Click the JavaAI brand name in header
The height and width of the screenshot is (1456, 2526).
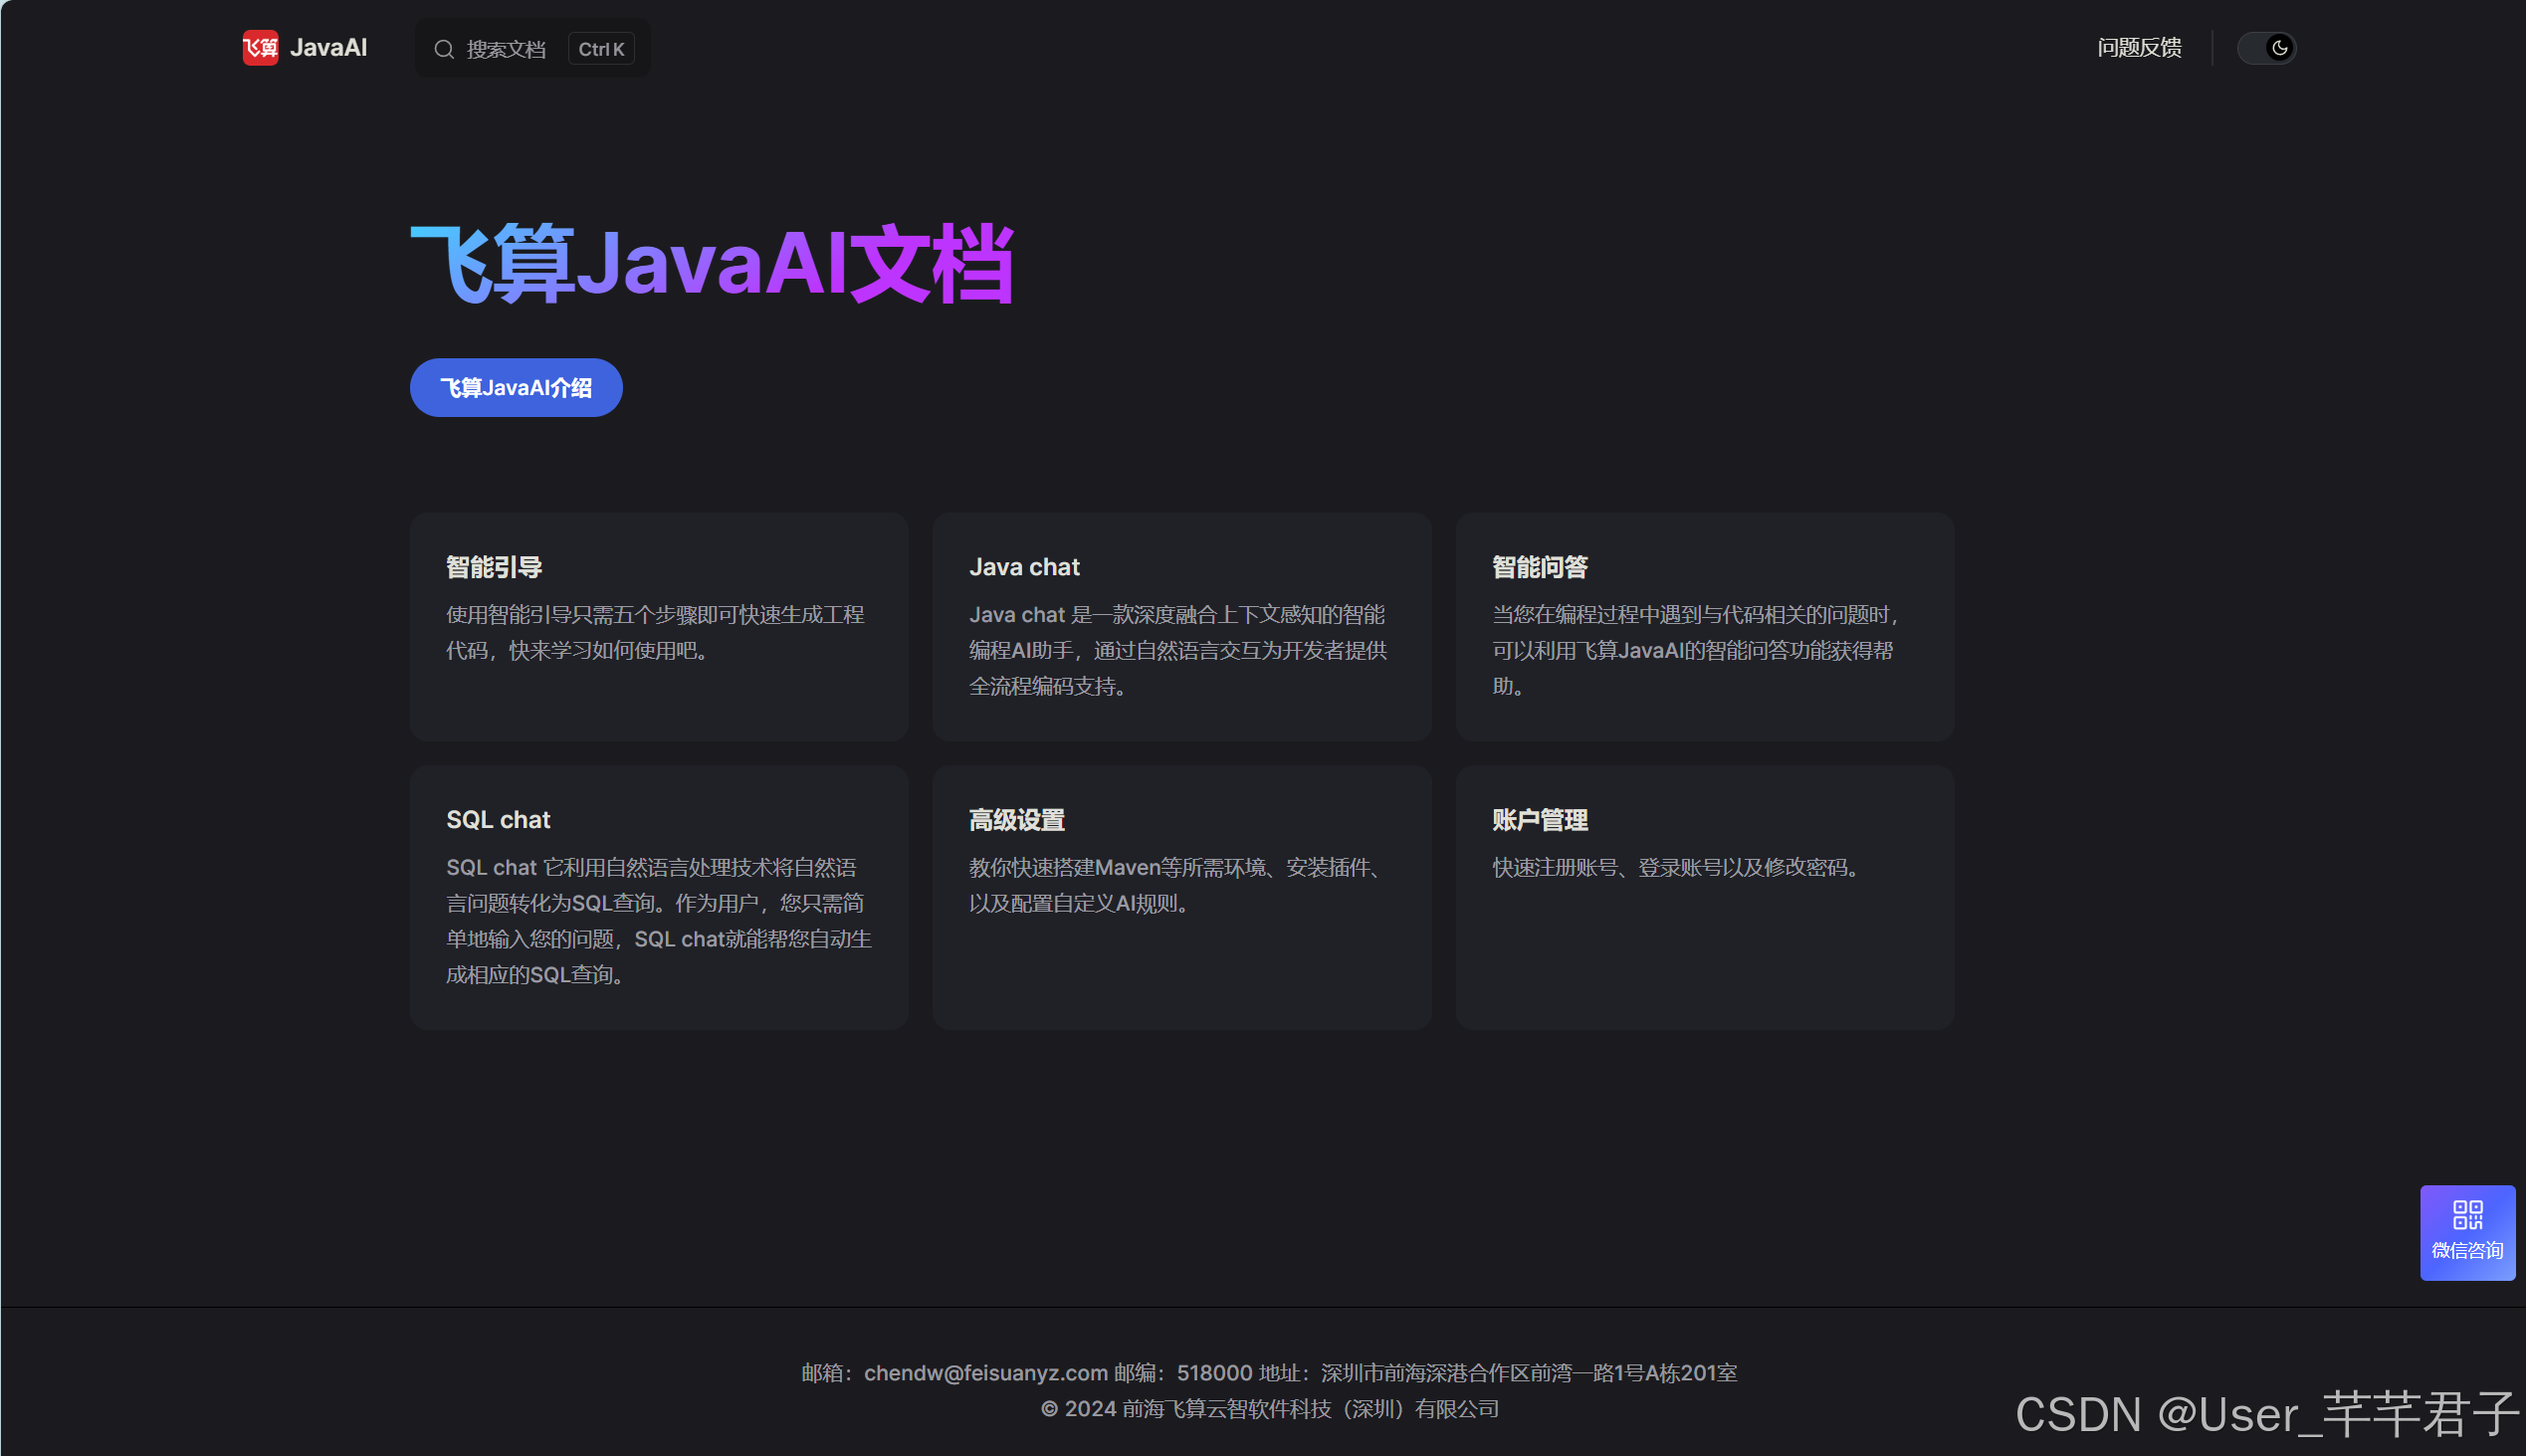click(x=328, y=48)
